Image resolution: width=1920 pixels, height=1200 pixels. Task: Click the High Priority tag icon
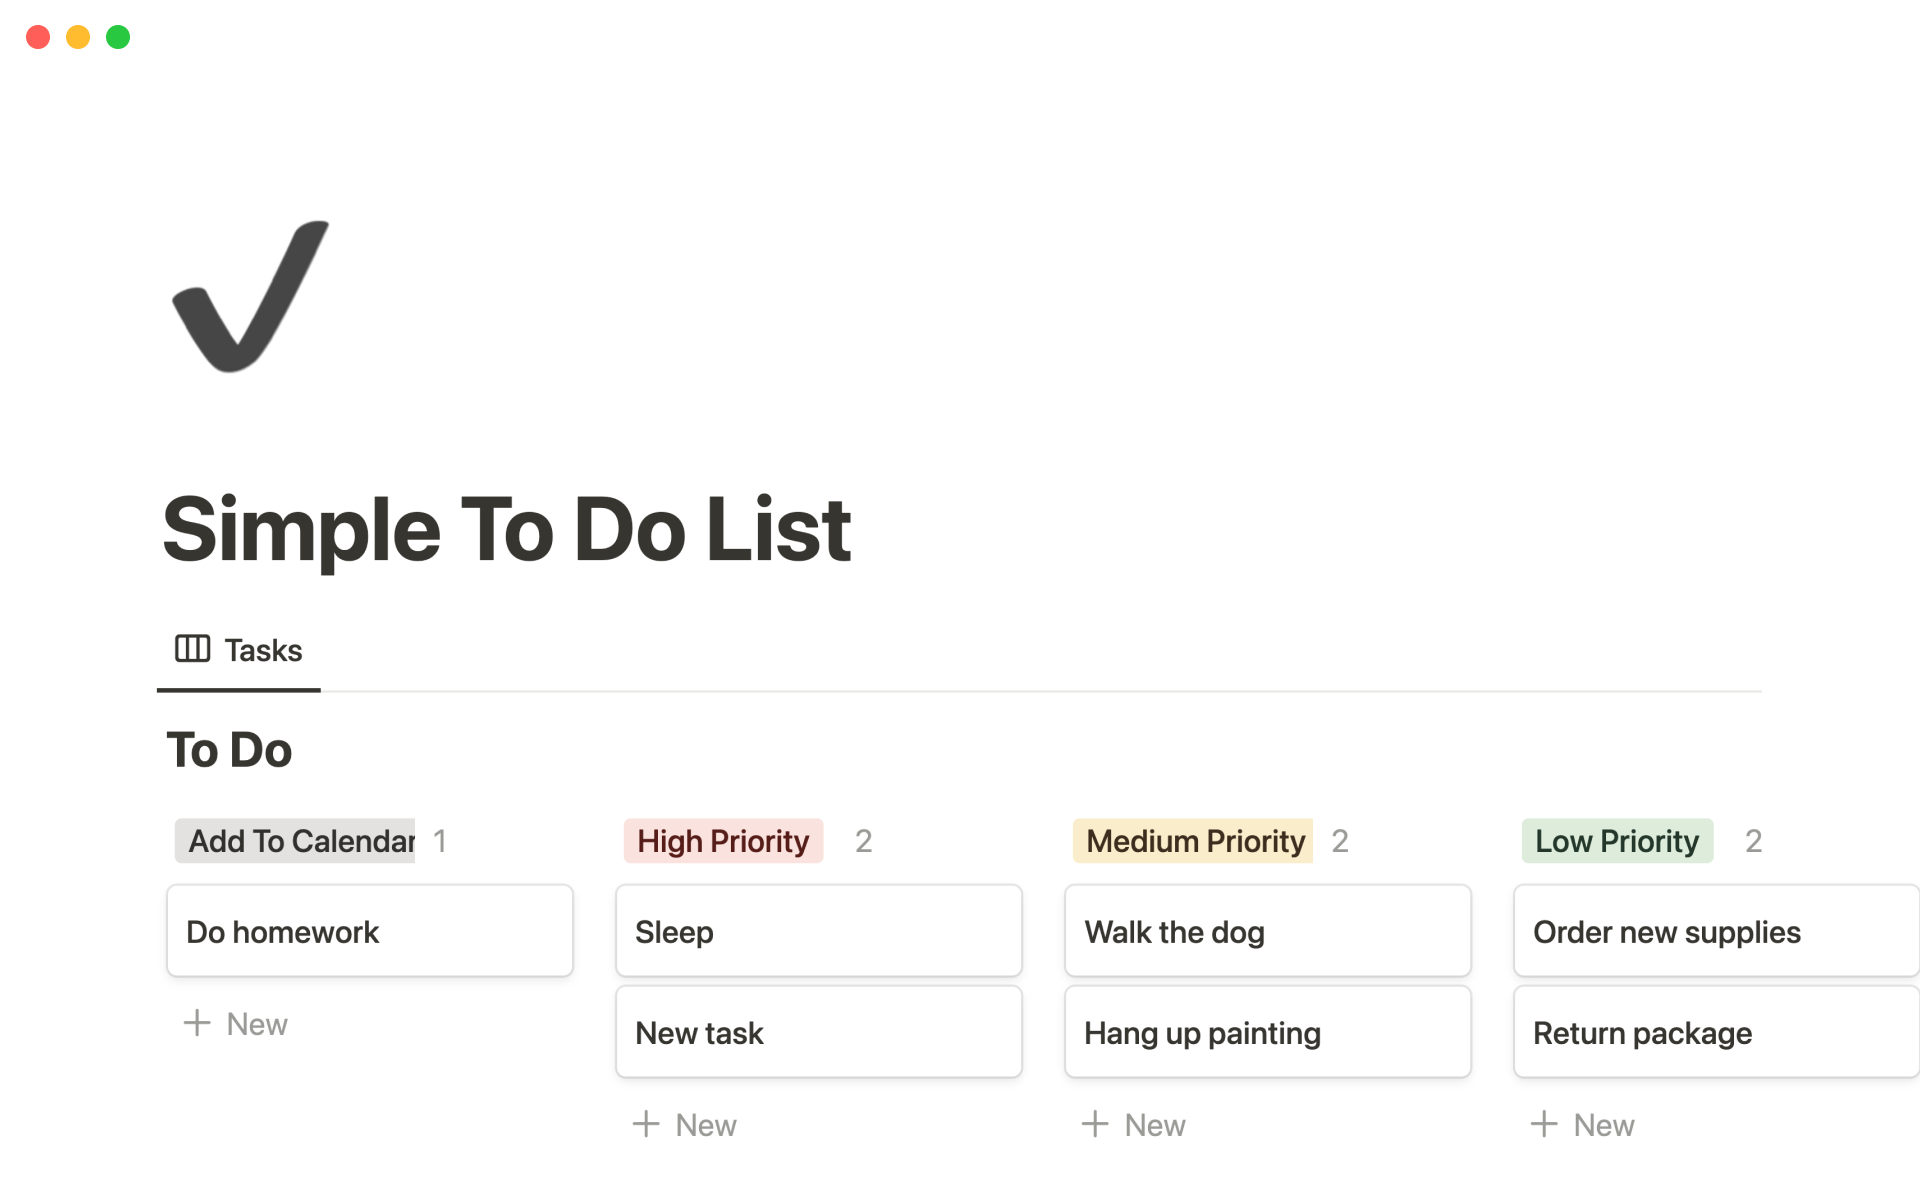pos(723,839)
